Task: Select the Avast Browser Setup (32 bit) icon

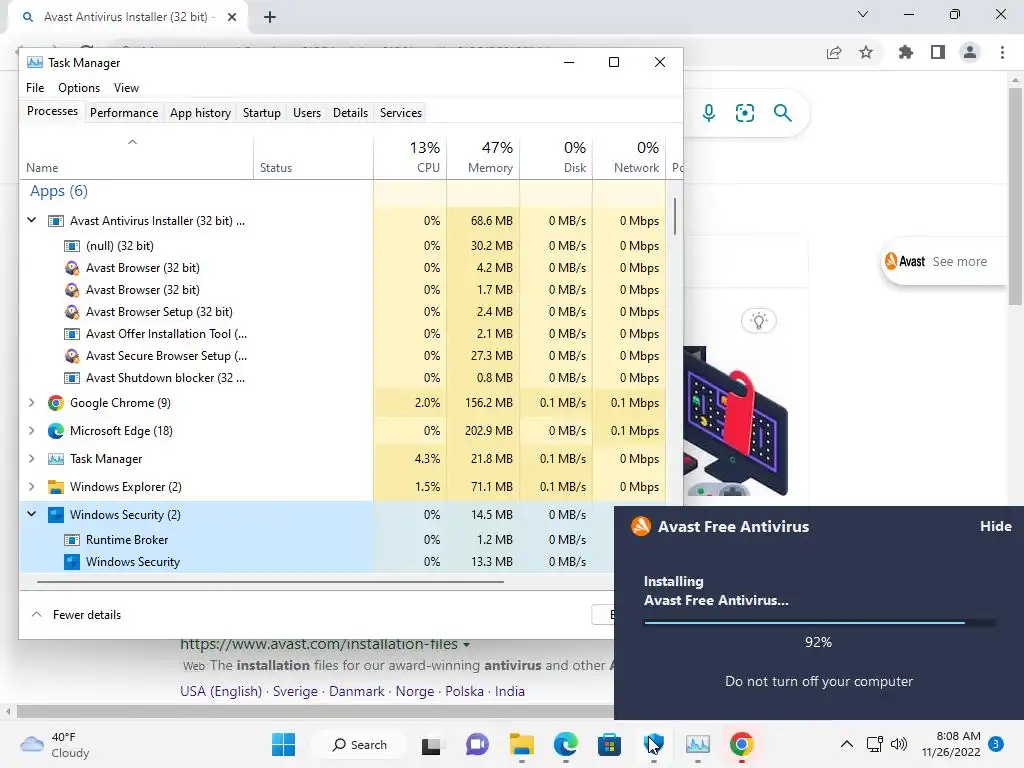Action: click(x=72, y=312)
